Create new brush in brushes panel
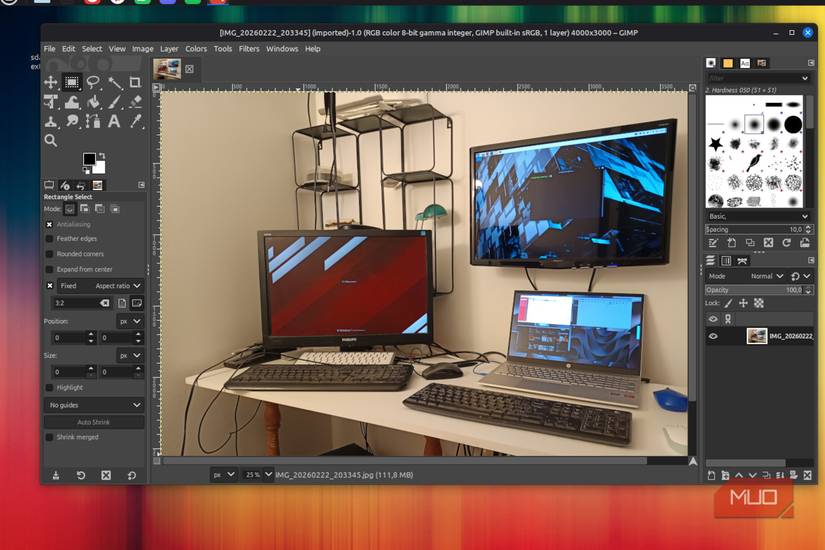The height and width of the screenshot is (550, 825). (731, 243)
